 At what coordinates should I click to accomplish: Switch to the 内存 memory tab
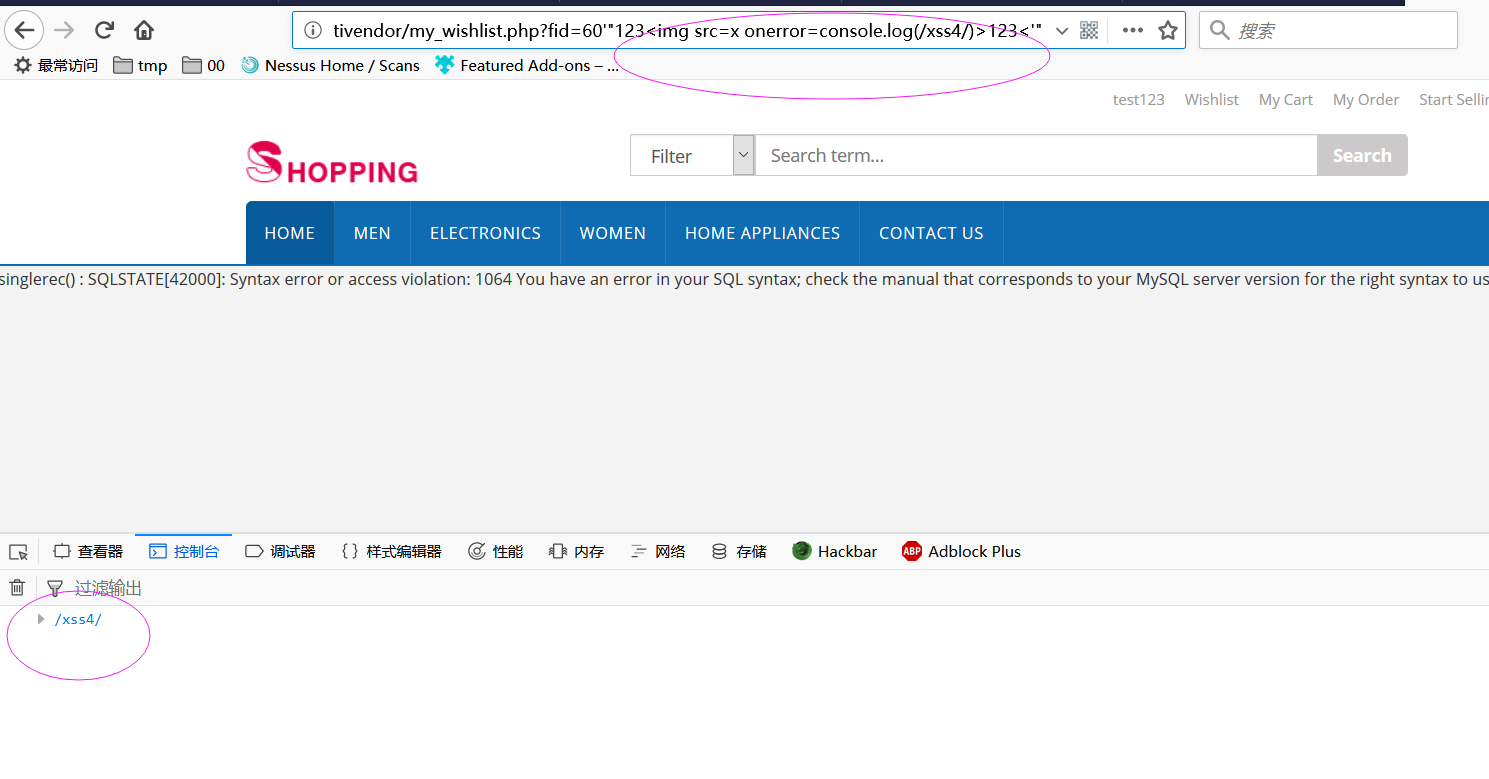click(x=577, y=552)
